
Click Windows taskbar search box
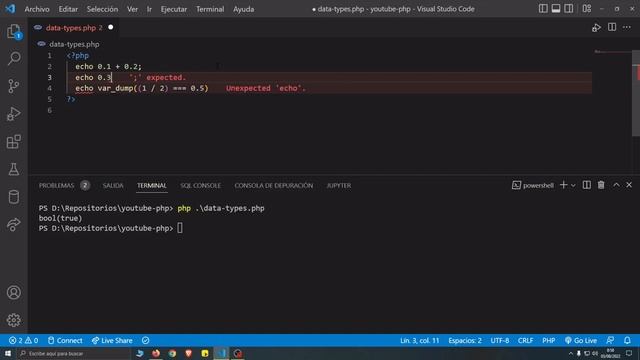(73, 353)
